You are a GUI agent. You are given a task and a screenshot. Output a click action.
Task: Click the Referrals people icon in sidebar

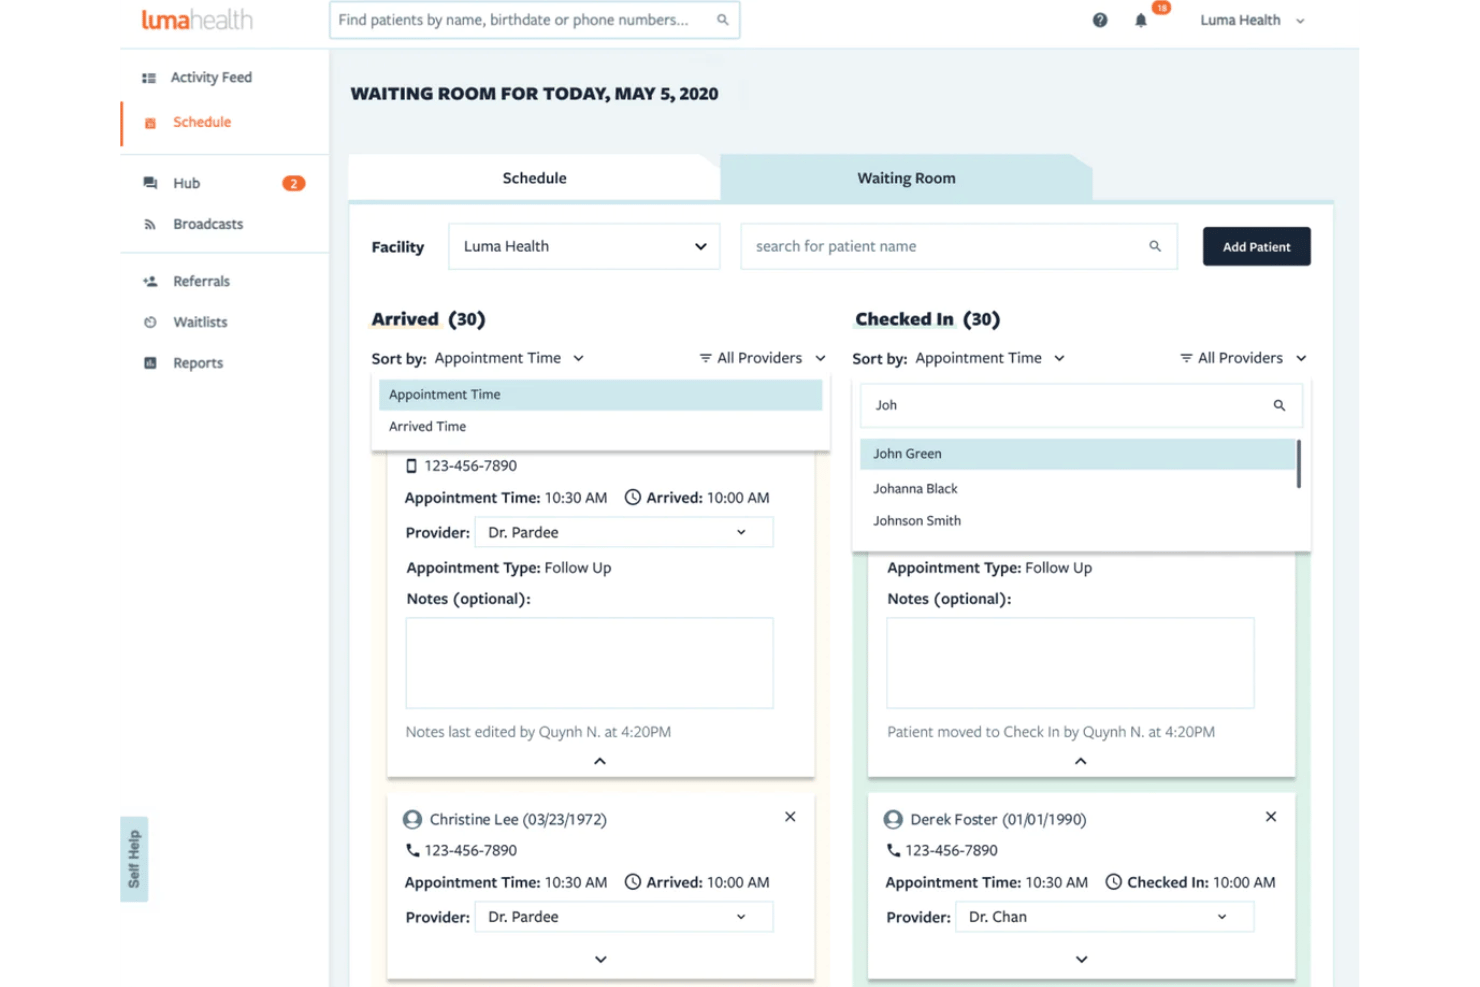pos(150,282)
